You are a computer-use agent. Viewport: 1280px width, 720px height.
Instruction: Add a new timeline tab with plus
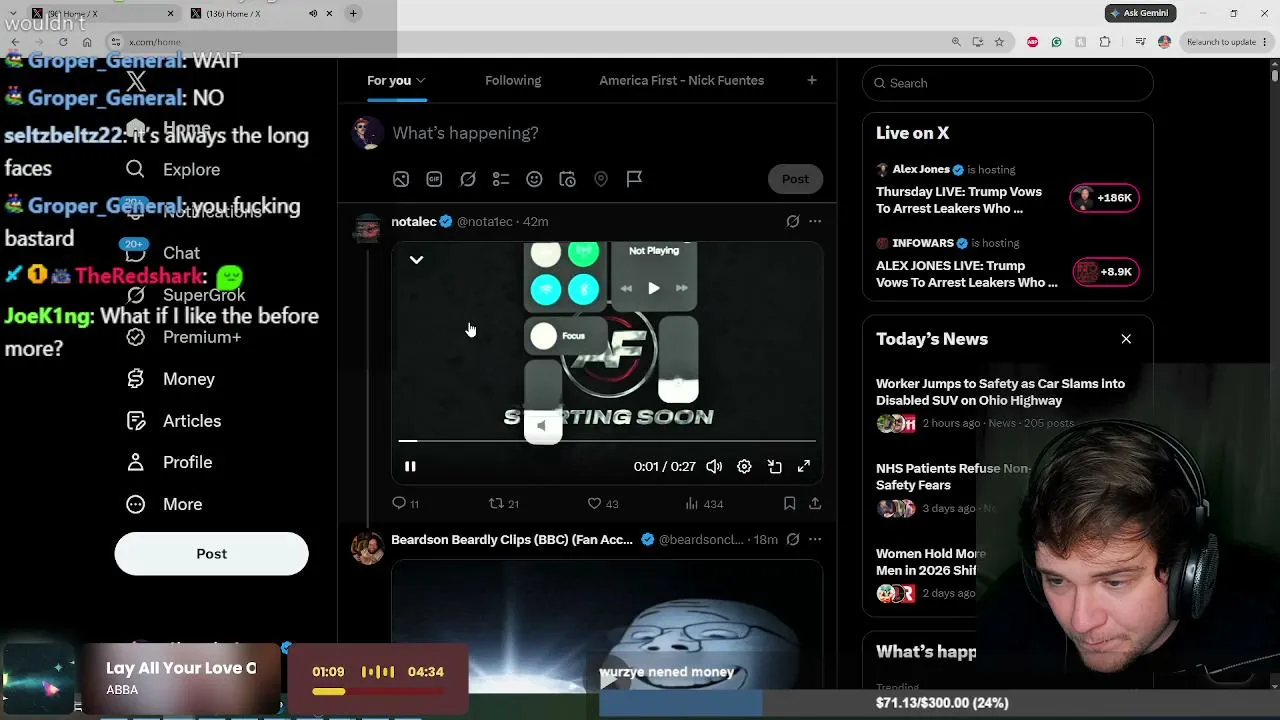tap(812, 80)
